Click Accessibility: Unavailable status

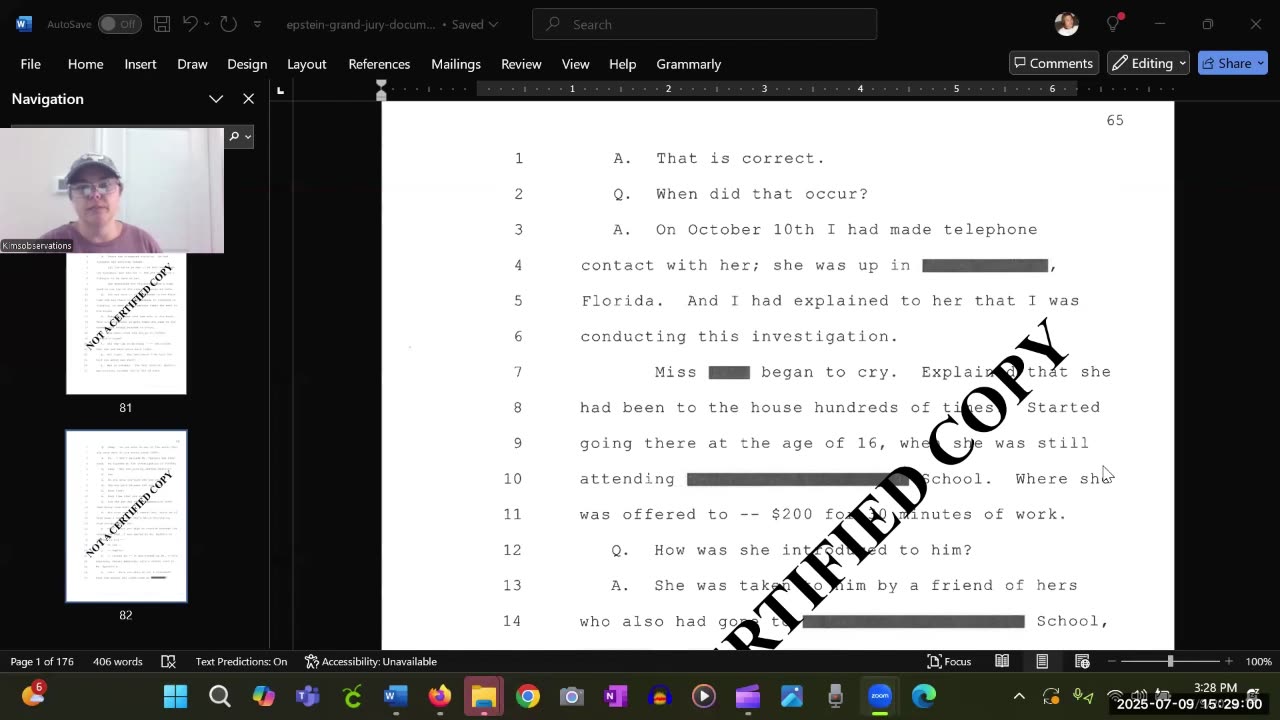tap(370, 661)
